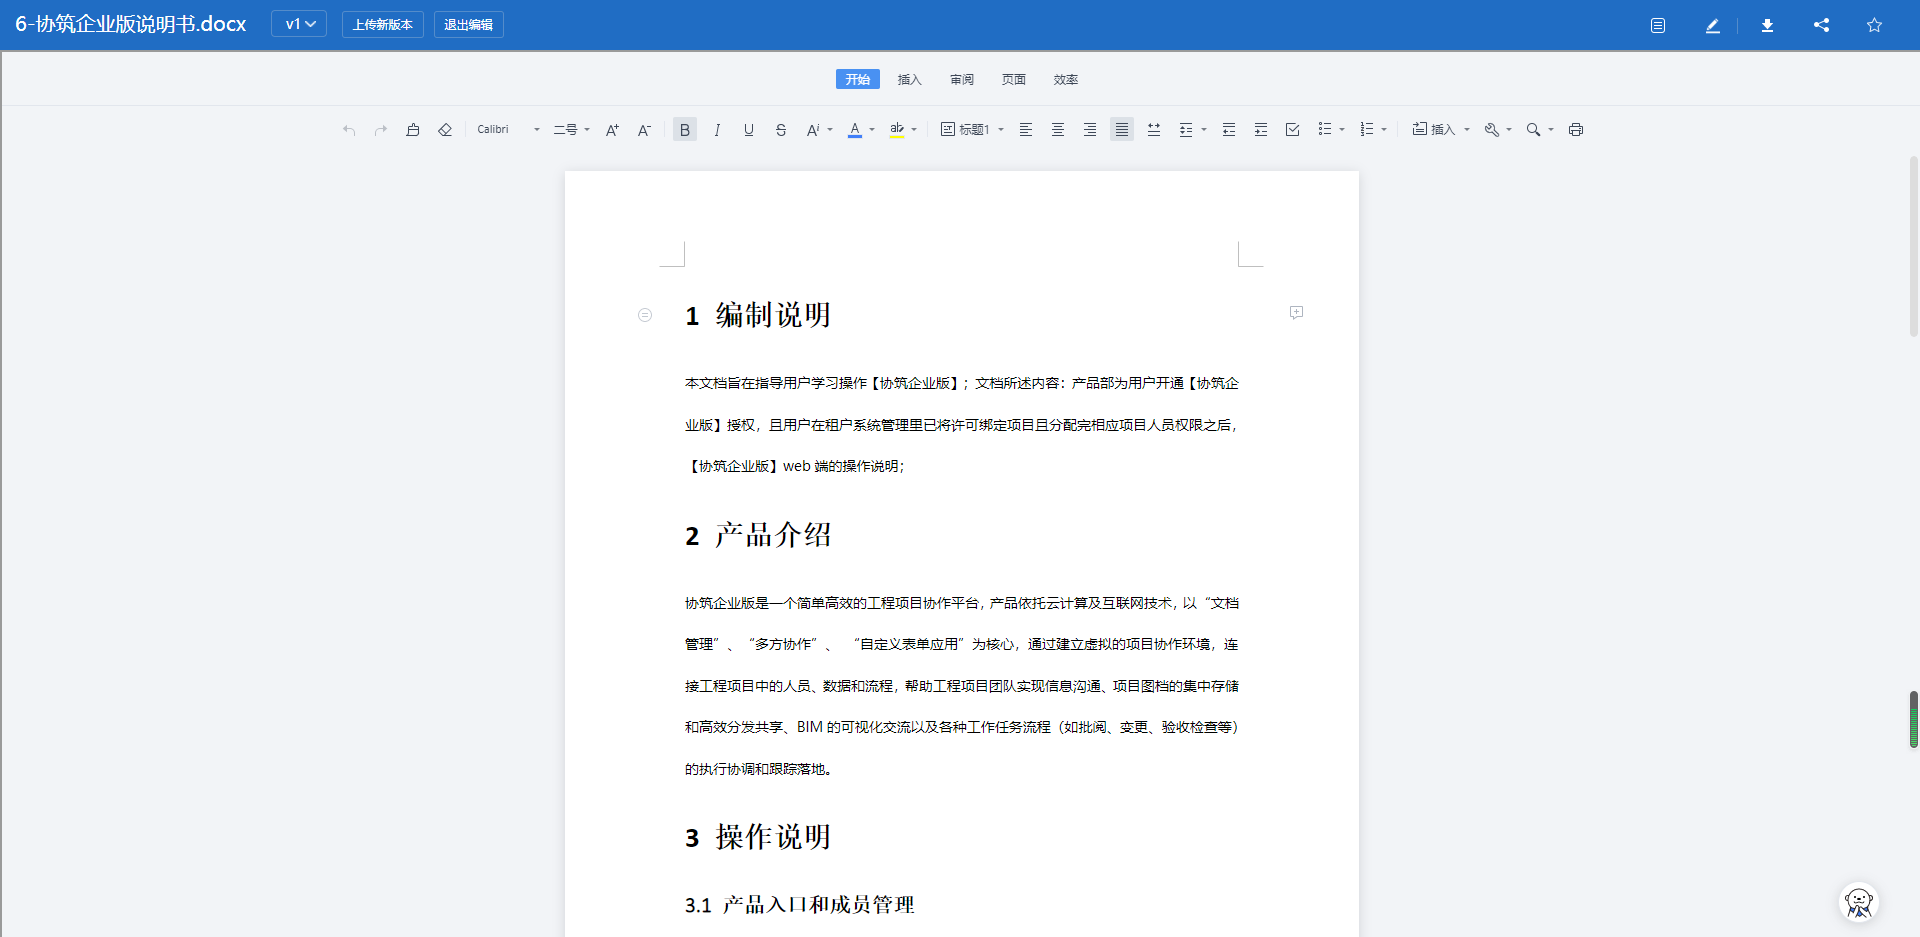This screenshot has height=937, width=1920.
Task: Toggle bold formatting
Action: point(684,129)
